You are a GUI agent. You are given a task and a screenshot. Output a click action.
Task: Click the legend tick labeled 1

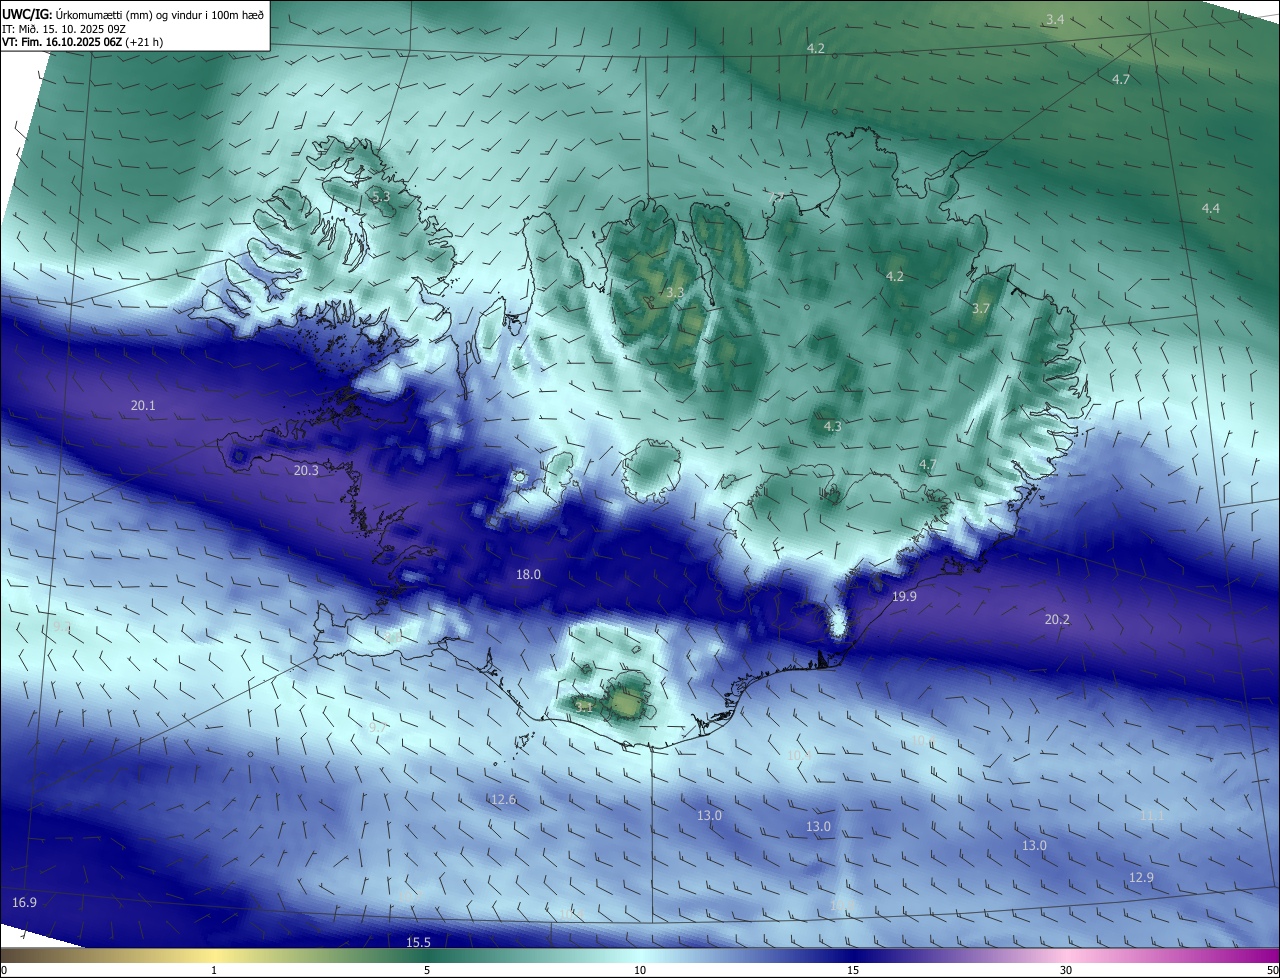pyautogui.click(x=214, y=970)
